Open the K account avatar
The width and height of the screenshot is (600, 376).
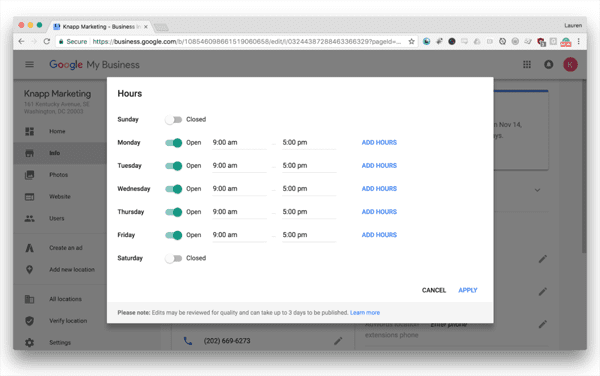[x=570, y=64]
